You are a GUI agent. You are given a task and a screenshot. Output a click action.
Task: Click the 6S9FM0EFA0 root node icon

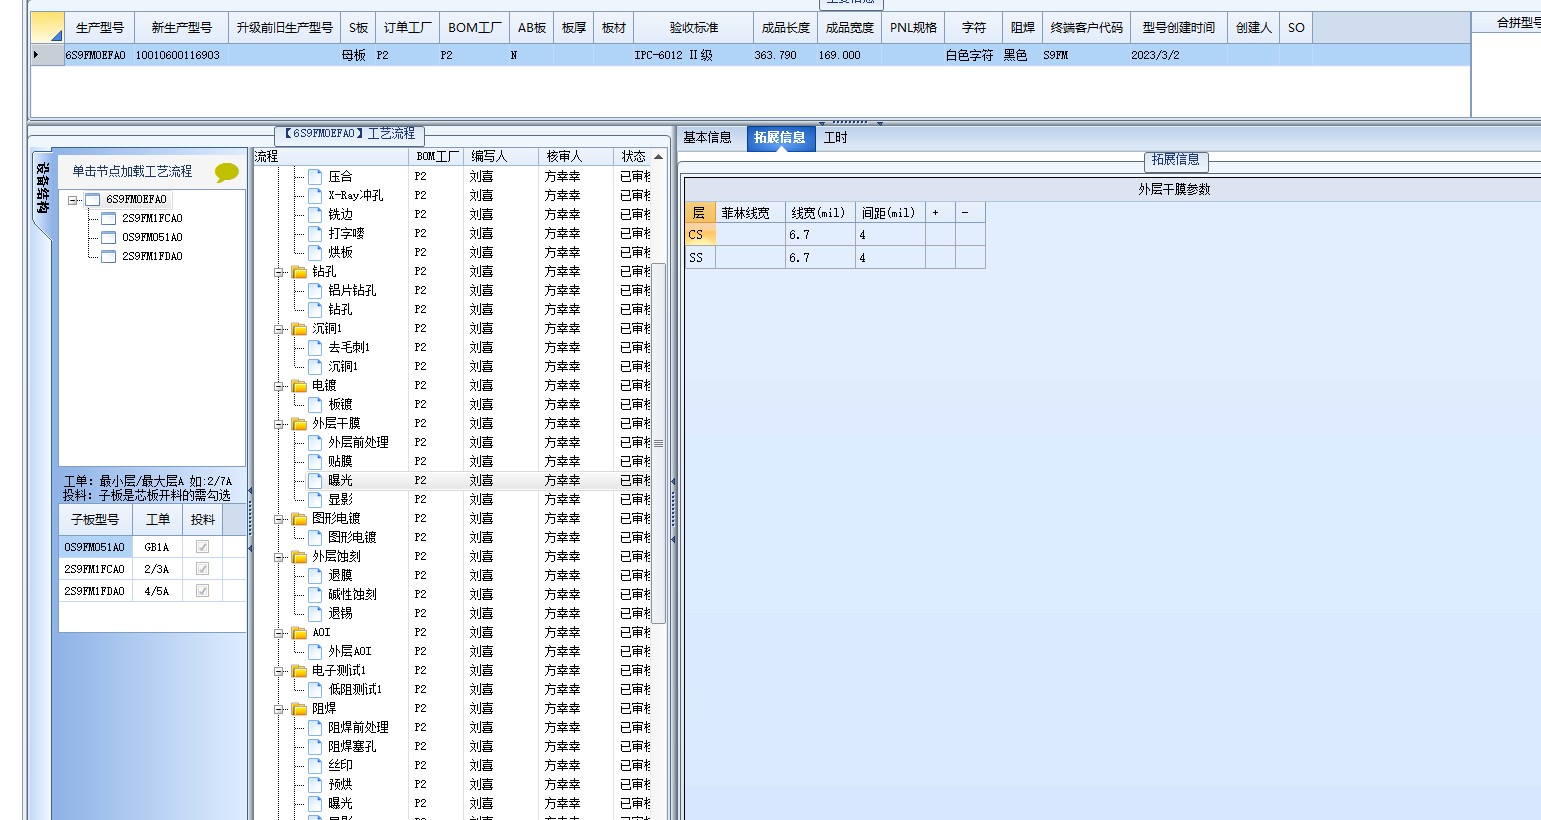(x=93, y=199)
